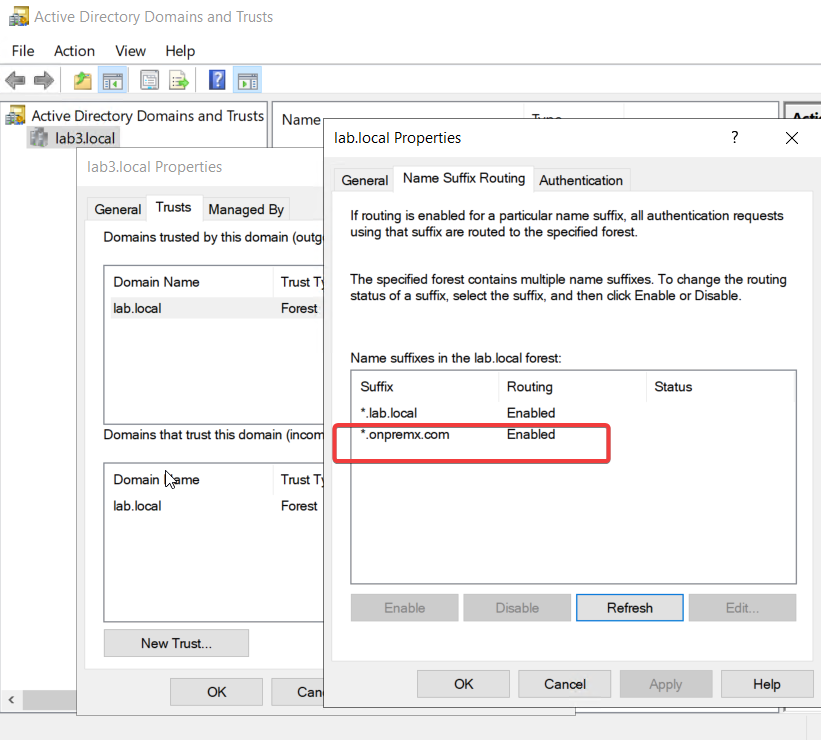821x740 pixels.
Task: Click the Forward arrow toolbar icon
Action: tap(44, 81)
